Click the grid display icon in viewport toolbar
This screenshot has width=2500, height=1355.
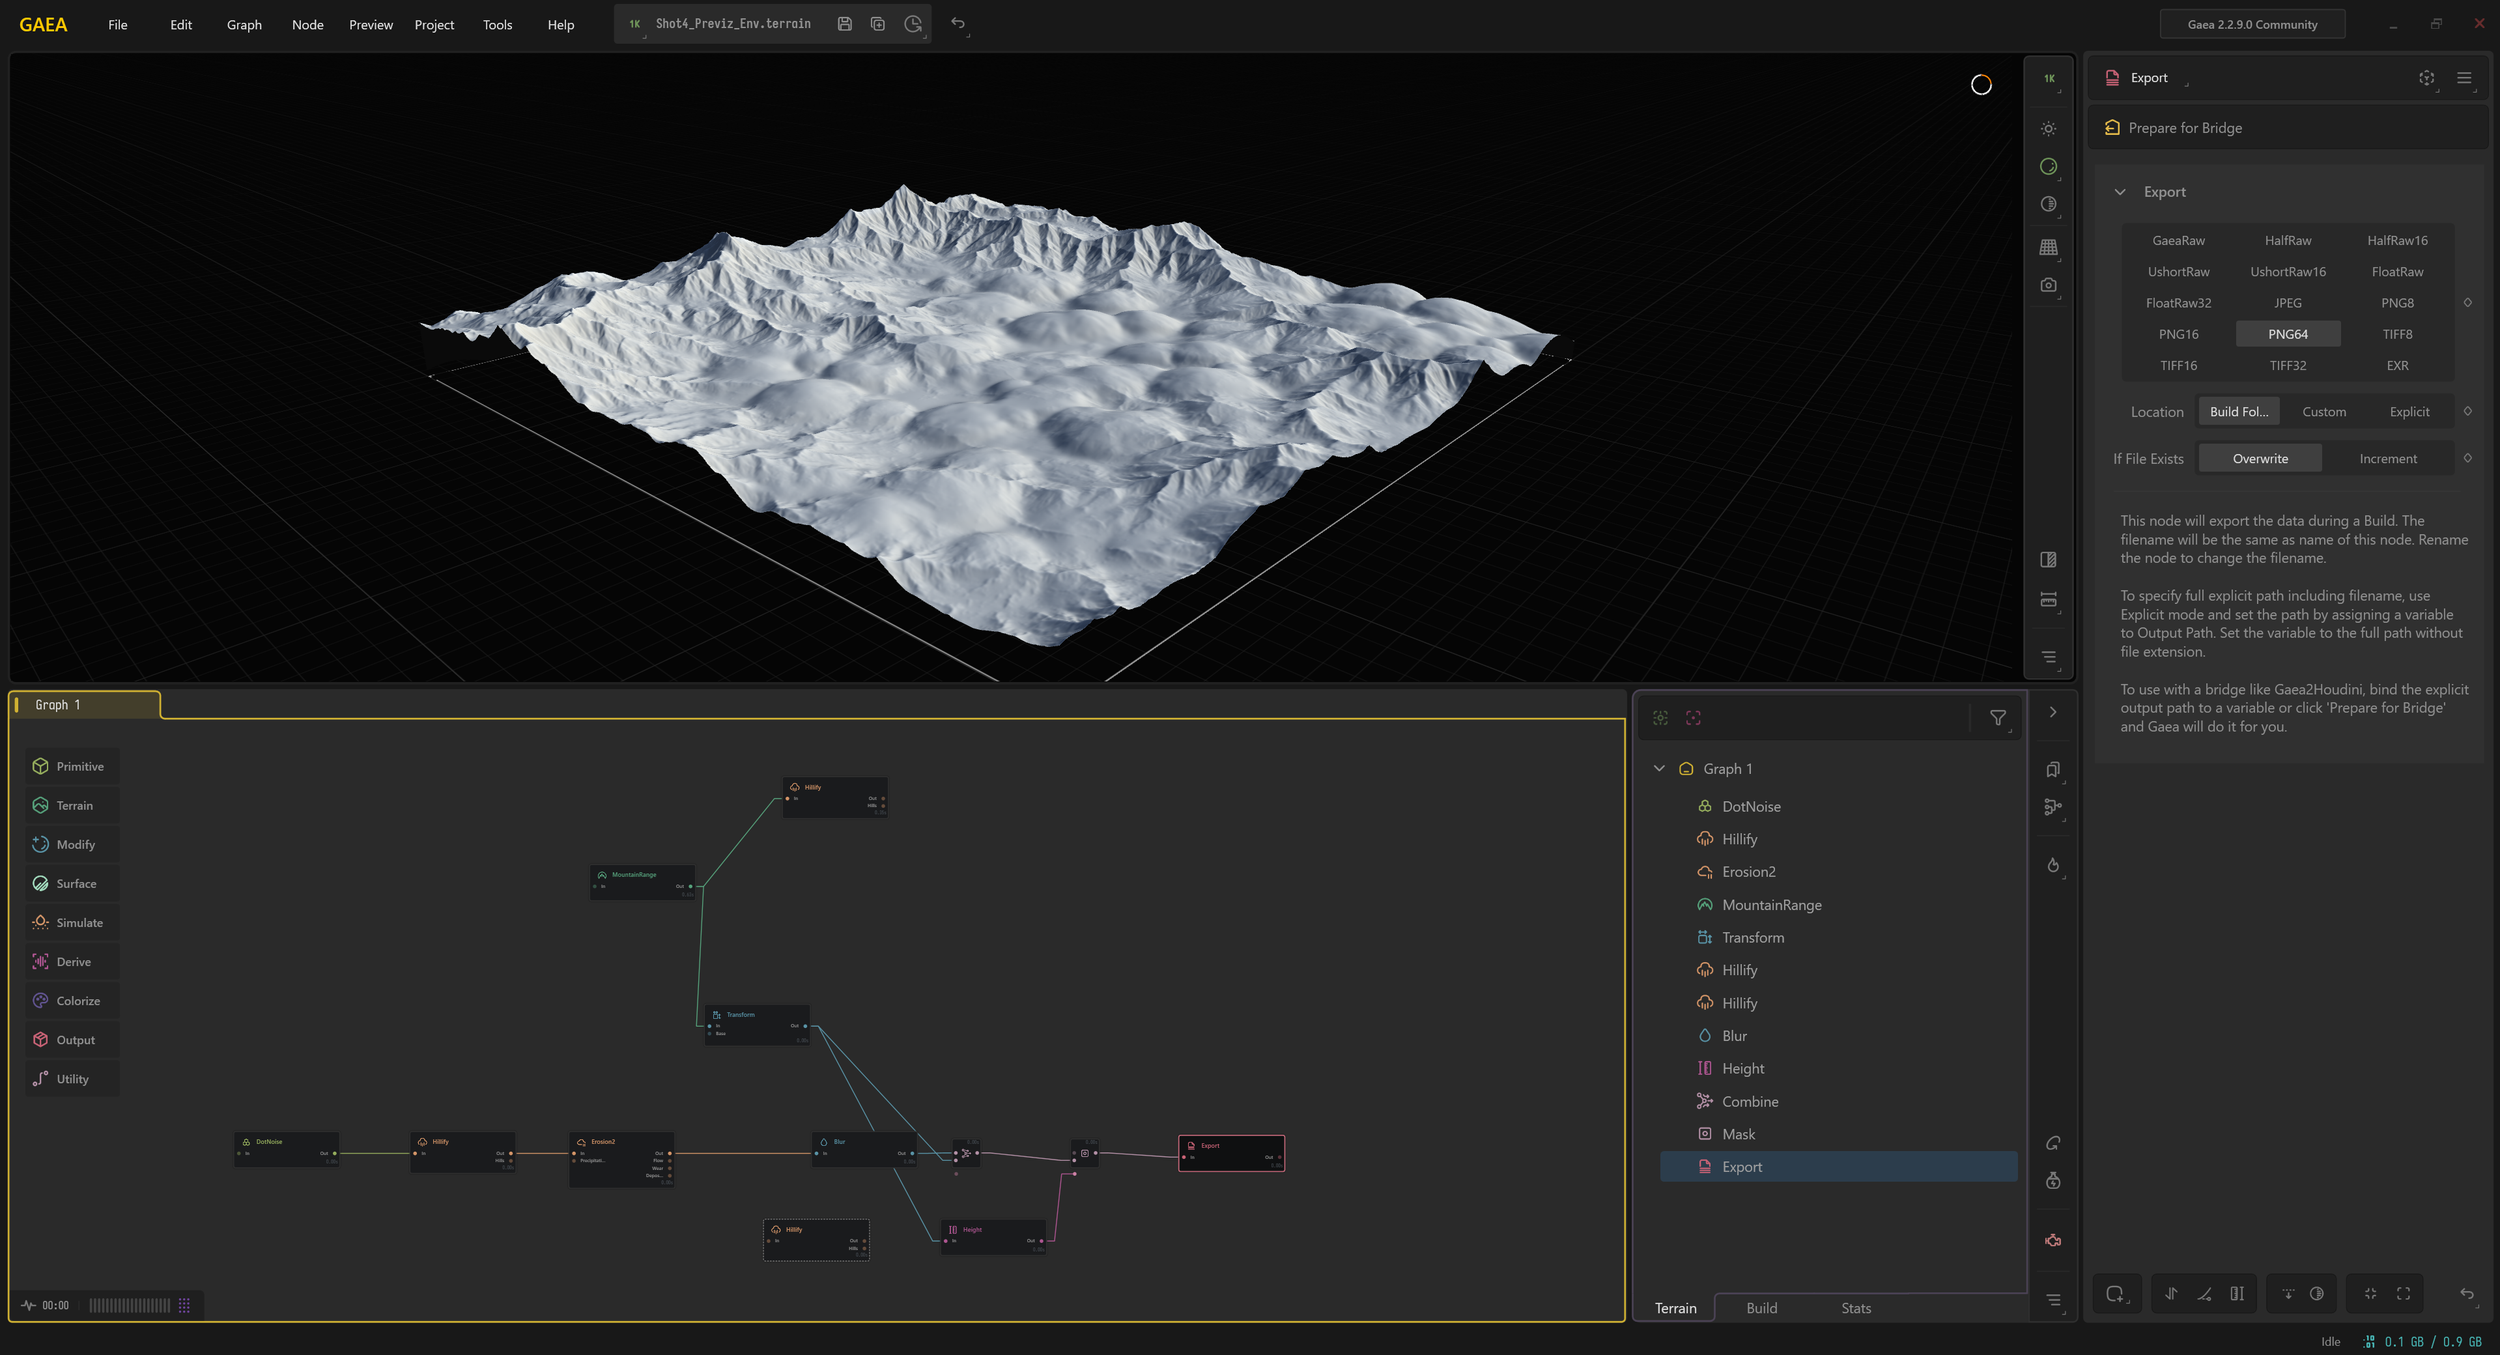2048,247
